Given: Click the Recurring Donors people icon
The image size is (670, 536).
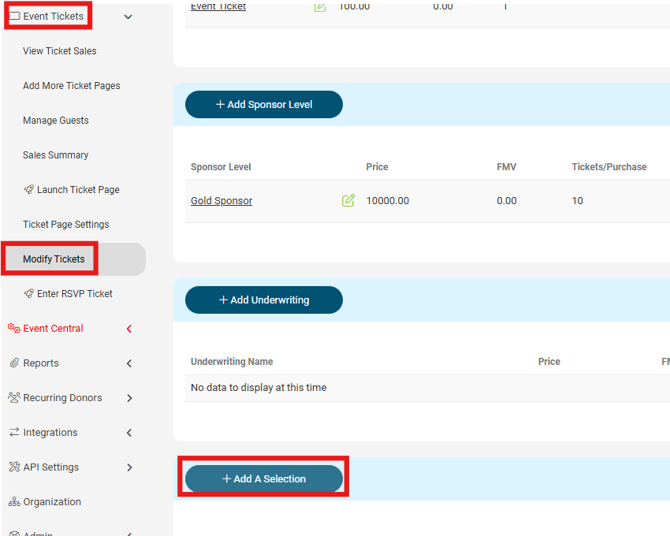Looking at the screenshot, I should [14, 398].
